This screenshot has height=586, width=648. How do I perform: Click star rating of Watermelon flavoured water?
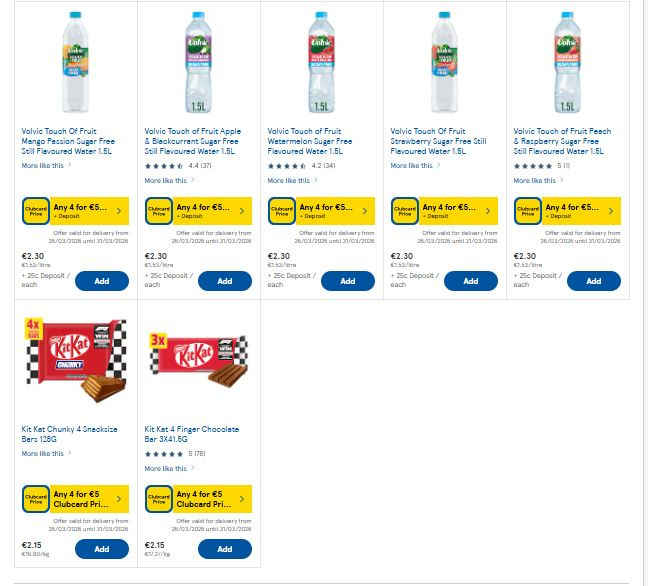tap(287, 166)
